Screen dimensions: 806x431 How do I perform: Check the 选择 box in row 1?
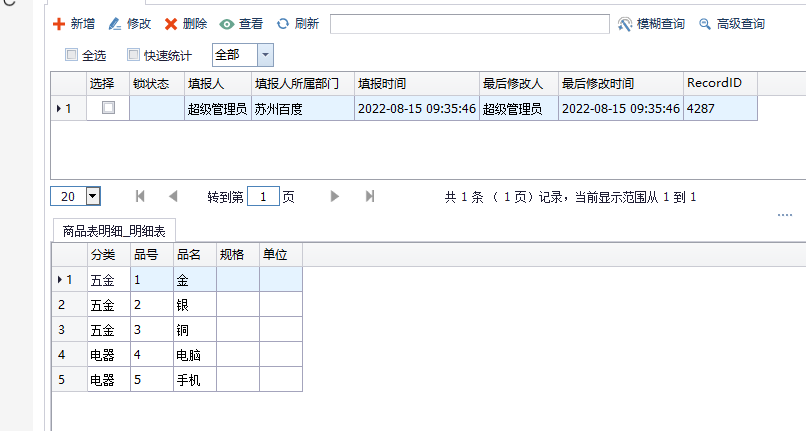click(108, 108)
